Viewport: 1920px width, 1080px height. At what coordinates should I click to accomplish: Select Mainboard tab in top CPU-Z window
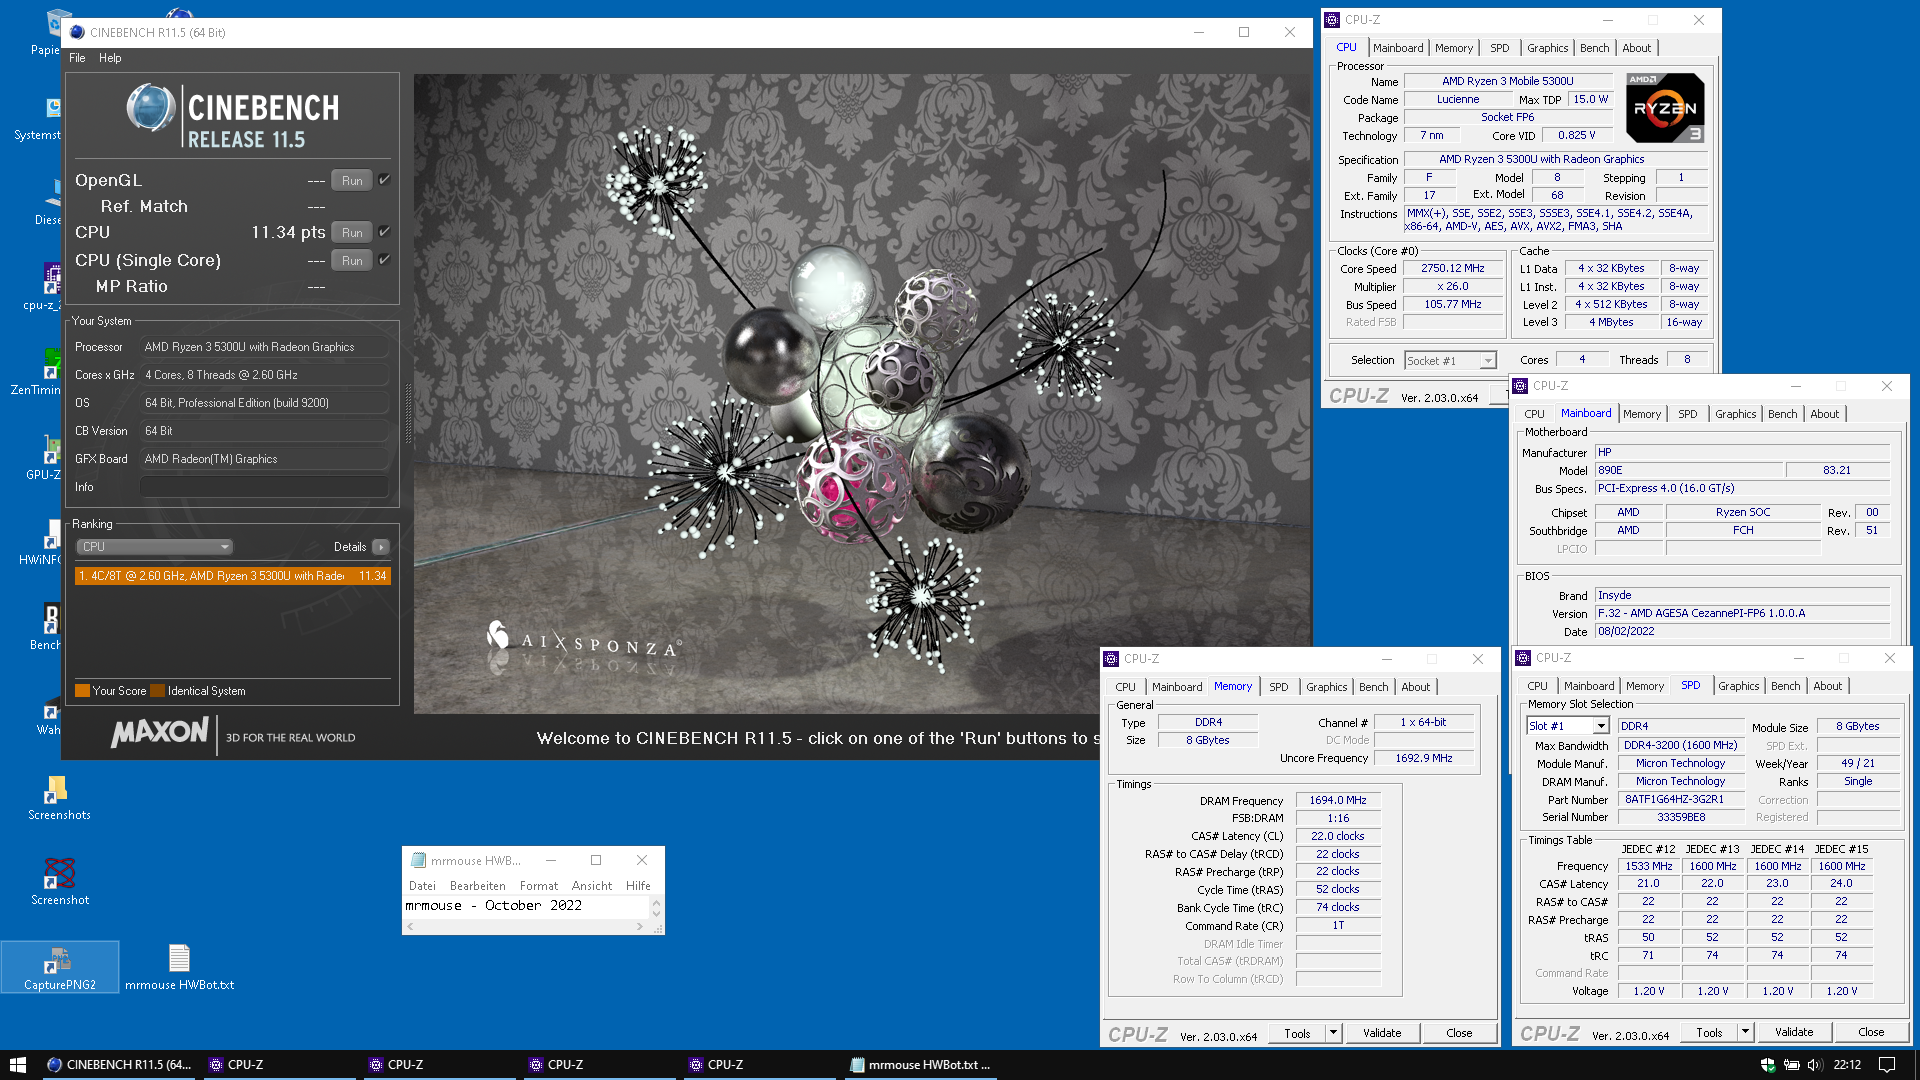tap(1397, 48)
